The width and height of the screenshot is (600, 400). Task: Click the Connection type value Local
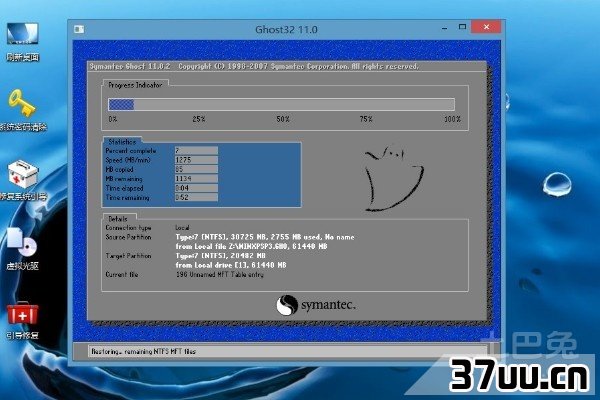tap(182, 228)
